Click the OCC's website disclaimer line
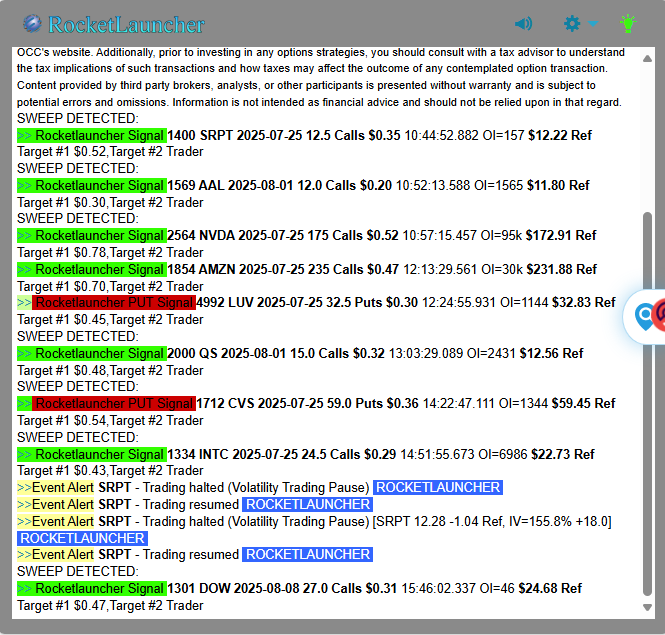Viewport: 665px width, 635px height. [x=321, y=52]
